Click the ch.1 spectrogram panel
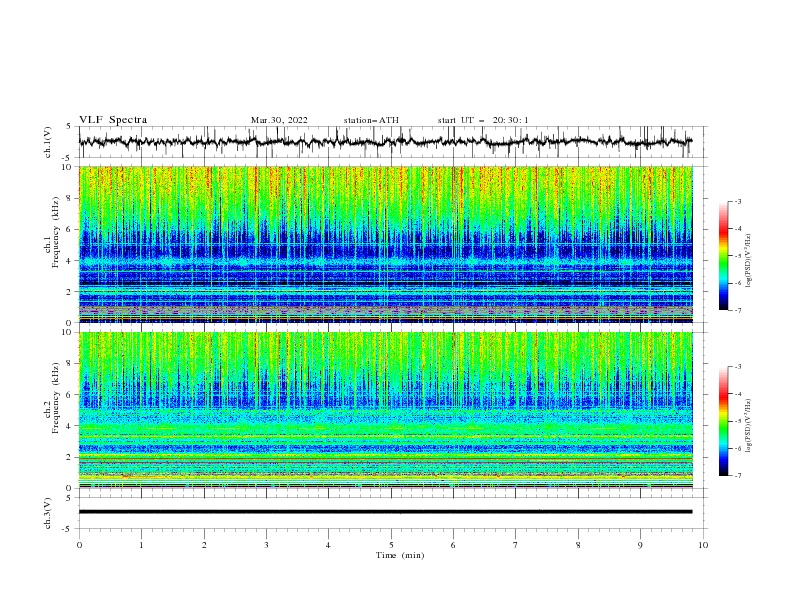The height and width of the screenshot is (612, 792). pos(386,244)
